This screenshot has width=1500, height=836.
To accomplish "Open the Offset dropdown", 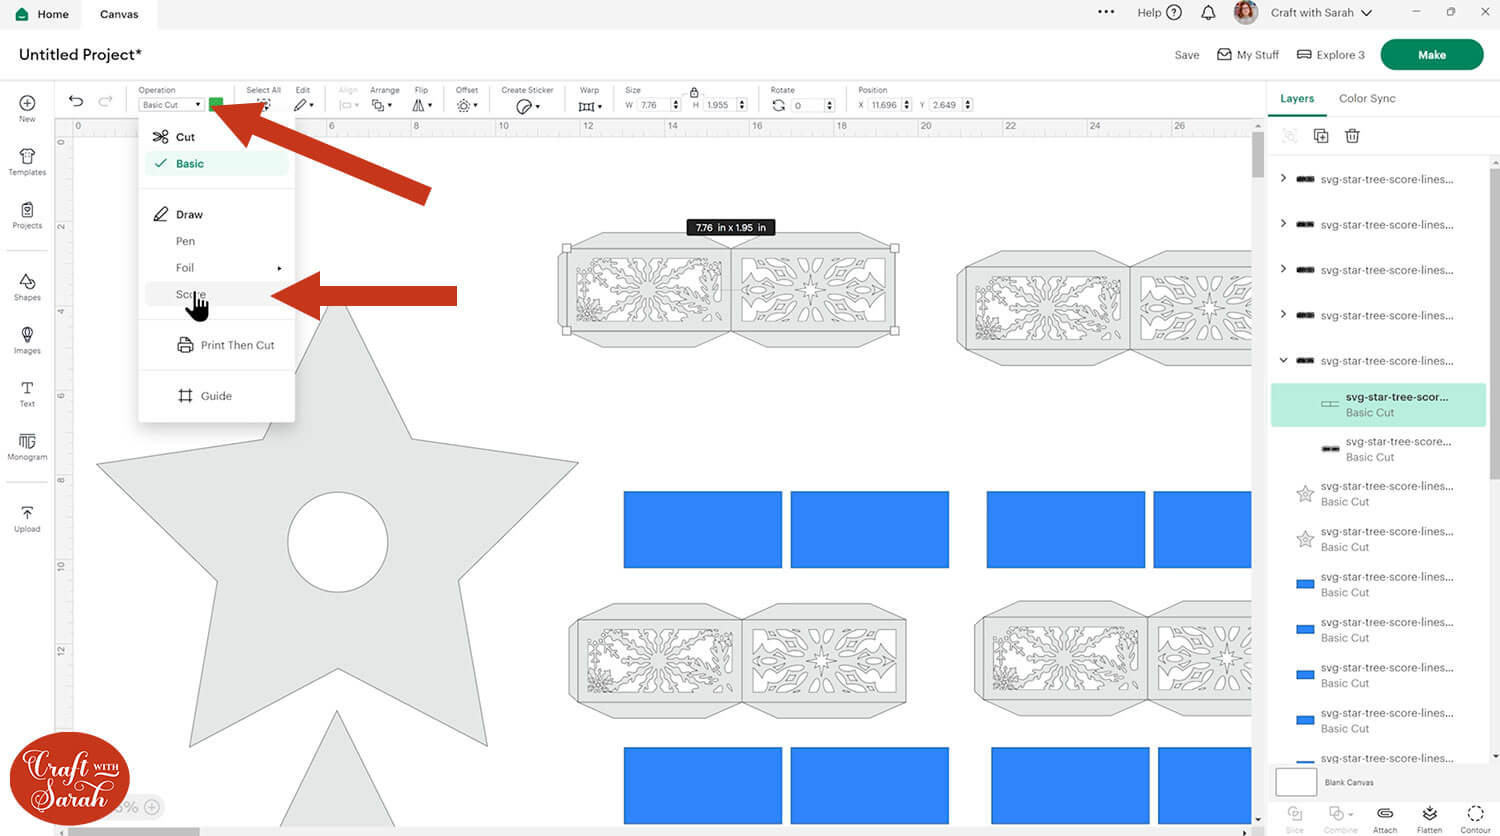I will [x=466, y=104].
